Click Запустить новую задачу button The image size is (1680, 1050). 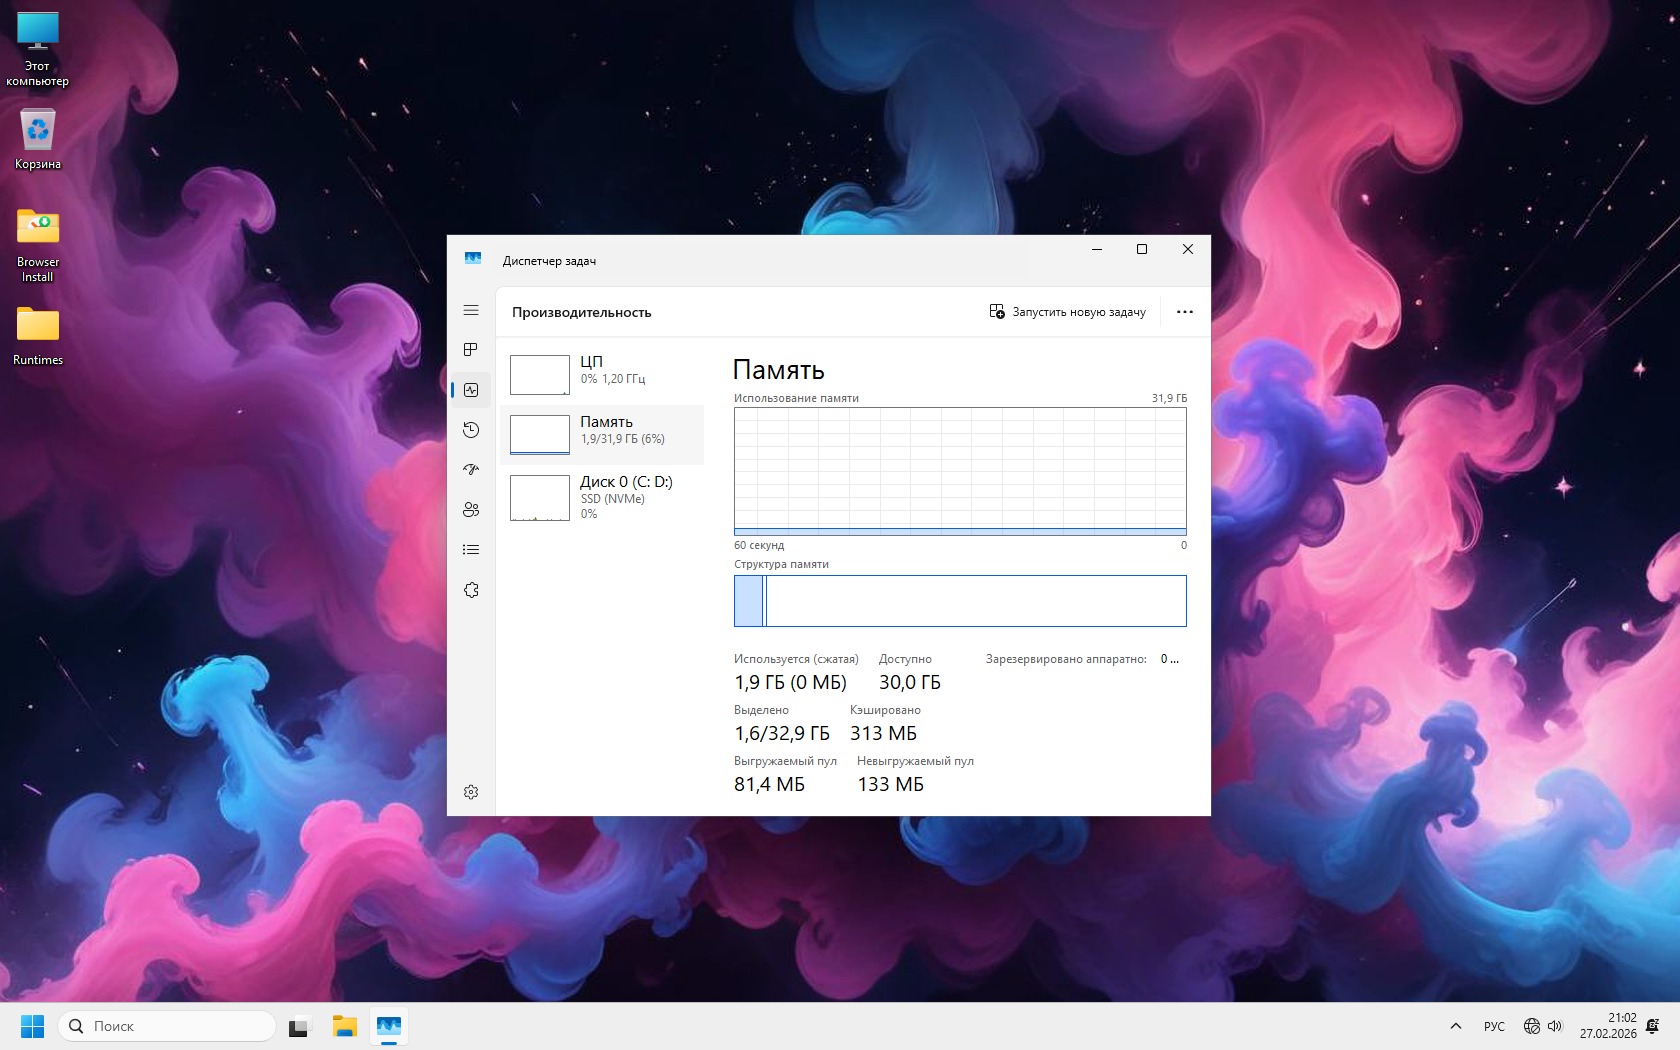(x=1067, y=312)
